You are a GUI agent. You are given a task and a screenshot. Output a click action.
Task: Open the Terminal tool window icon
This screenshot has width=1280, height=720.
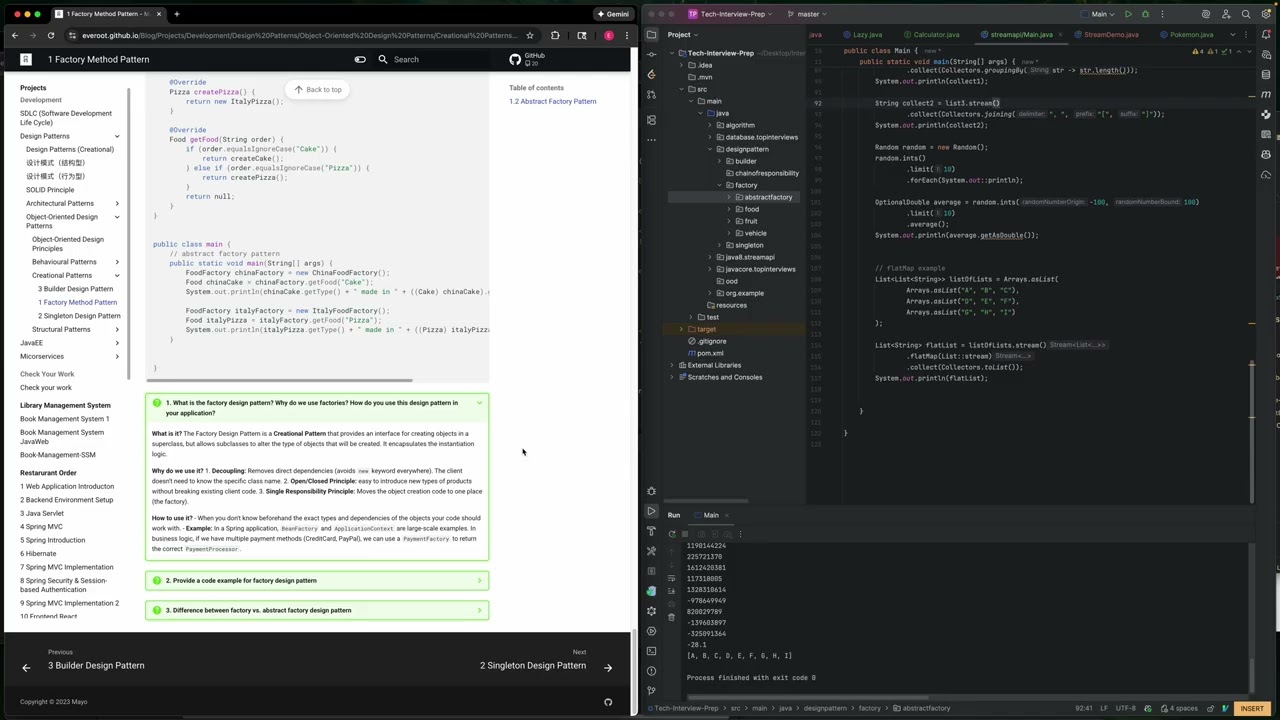(x=651, y=651)
